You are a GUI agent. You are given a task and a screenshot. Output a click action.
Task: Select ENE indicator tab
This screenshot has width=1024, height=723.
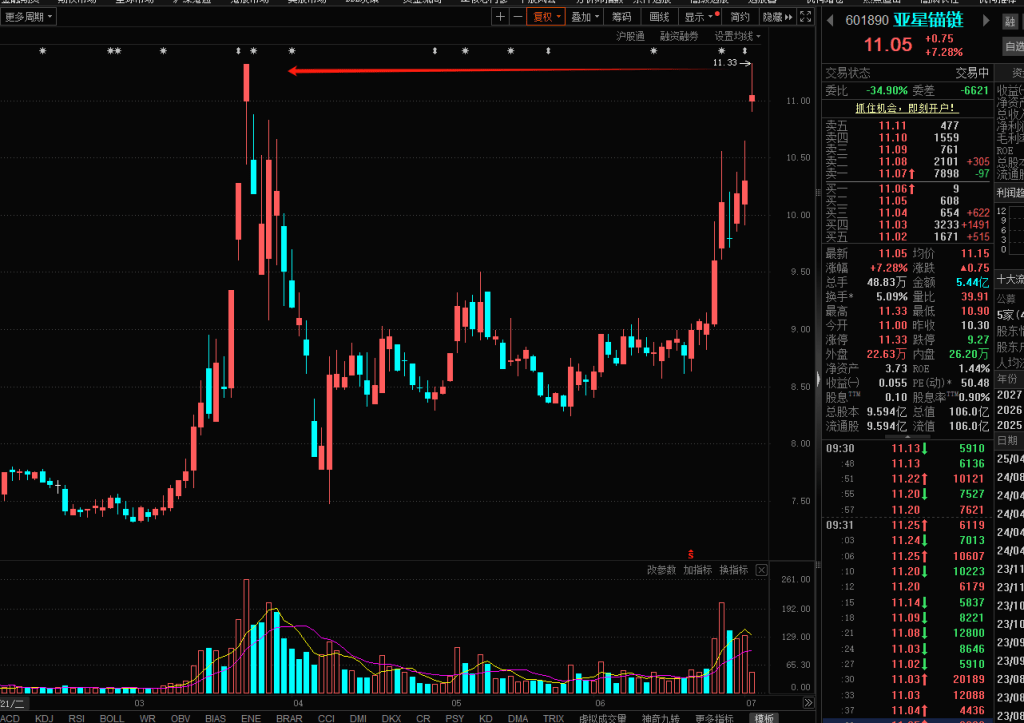[251, 718]
